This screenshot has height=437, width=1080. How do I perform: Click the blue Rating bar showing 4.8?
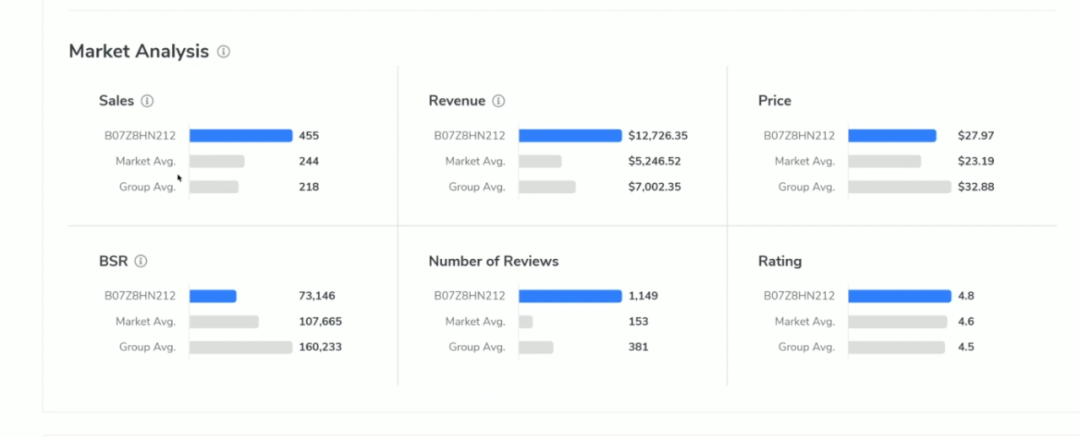coord(899,296)
